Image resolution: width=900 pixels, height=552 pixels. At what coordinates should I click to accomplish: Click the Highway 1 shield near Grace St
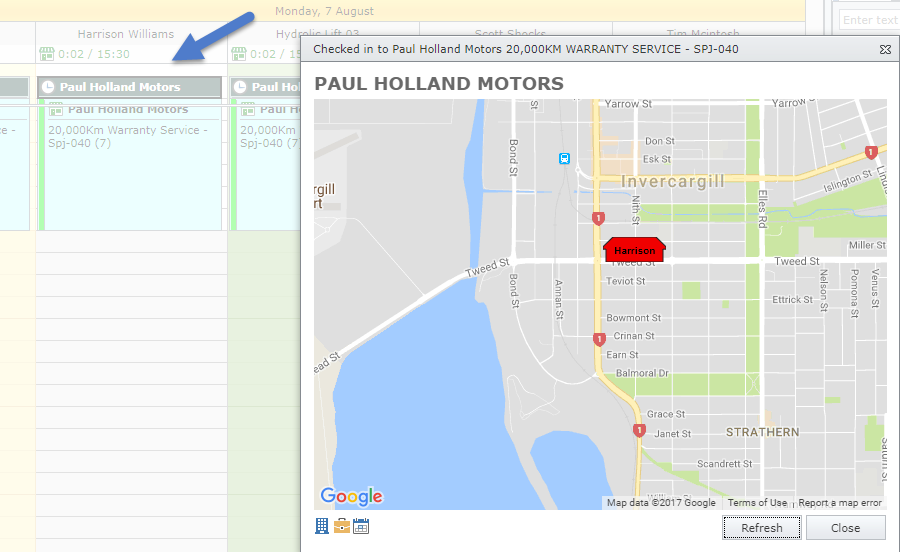pos(639,430)
